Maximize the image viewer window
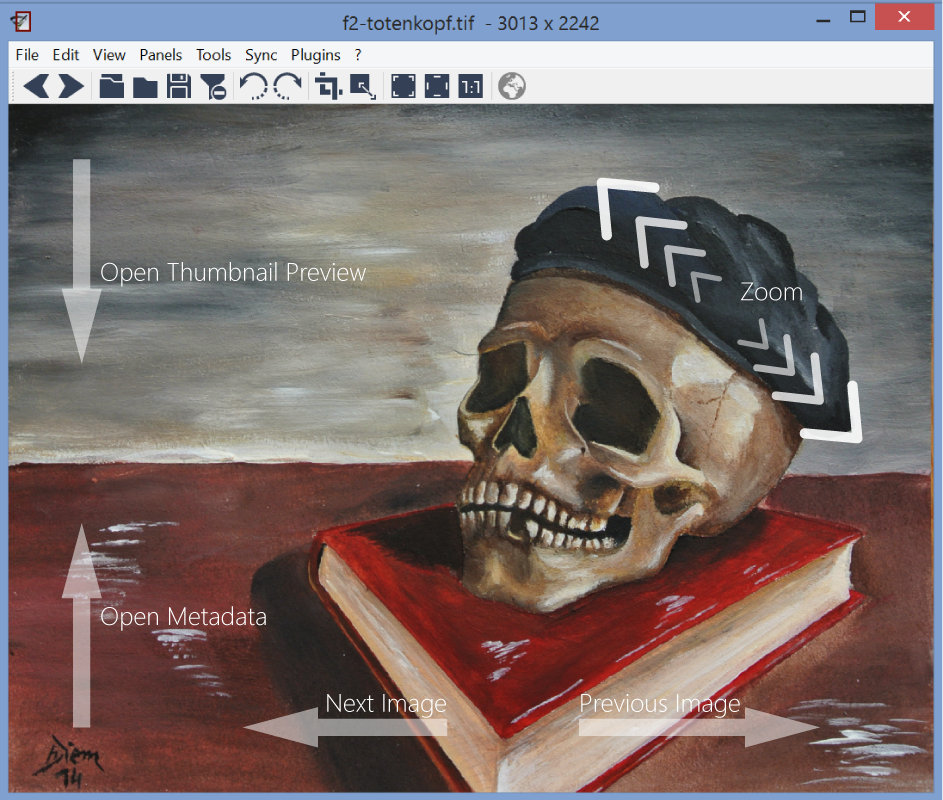 coord(858,17)
